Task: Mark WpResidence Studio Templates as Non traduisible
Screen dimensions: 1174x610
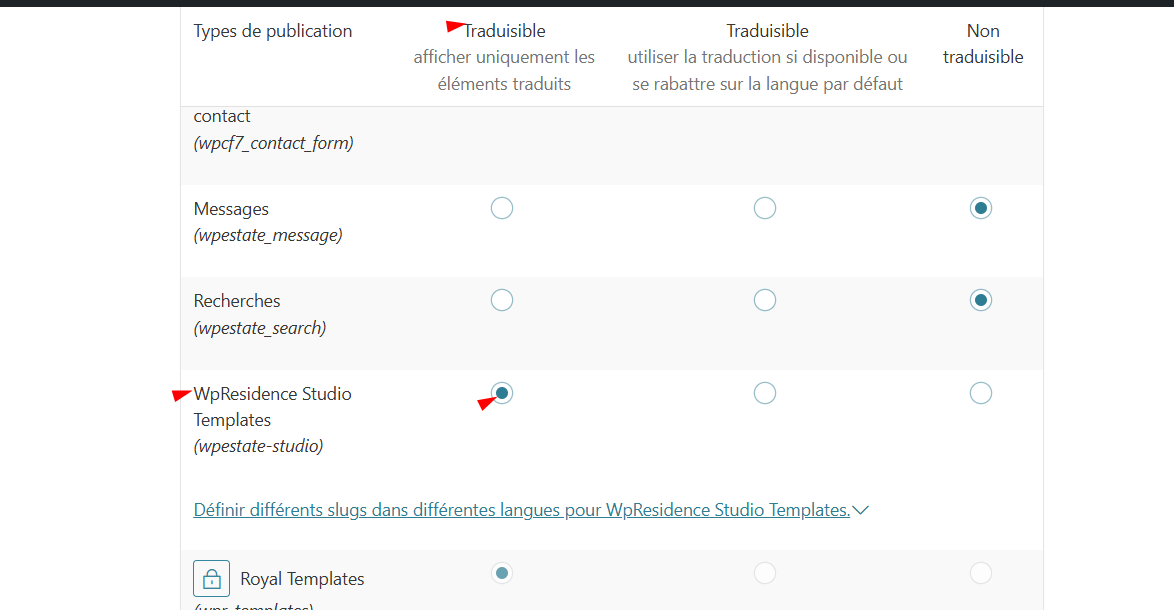Action: click(981, 393)
